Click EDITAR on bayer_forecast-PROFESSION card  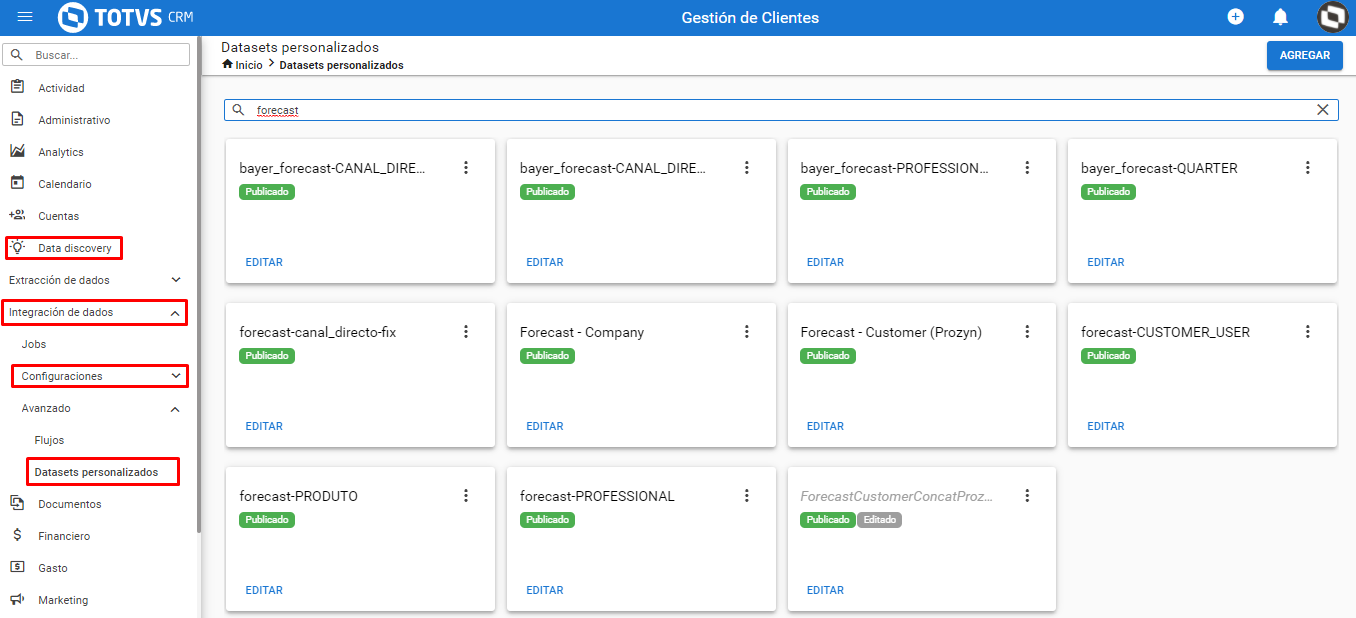(825, 262)
